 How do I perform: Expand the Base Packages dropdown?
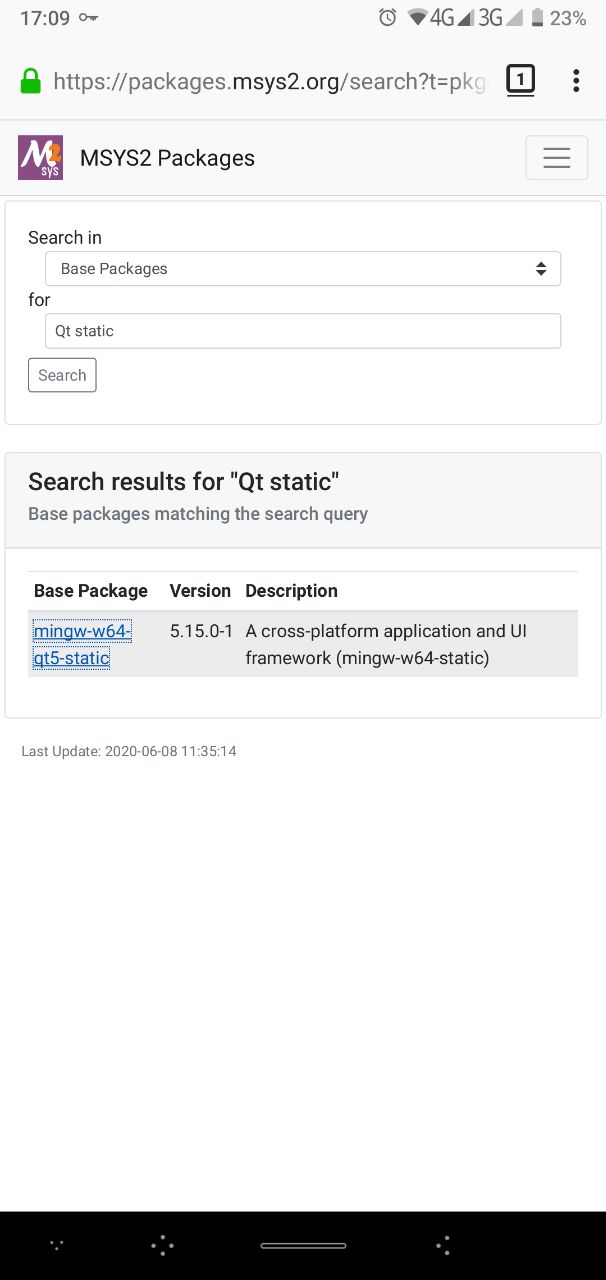tap(303, 268)
